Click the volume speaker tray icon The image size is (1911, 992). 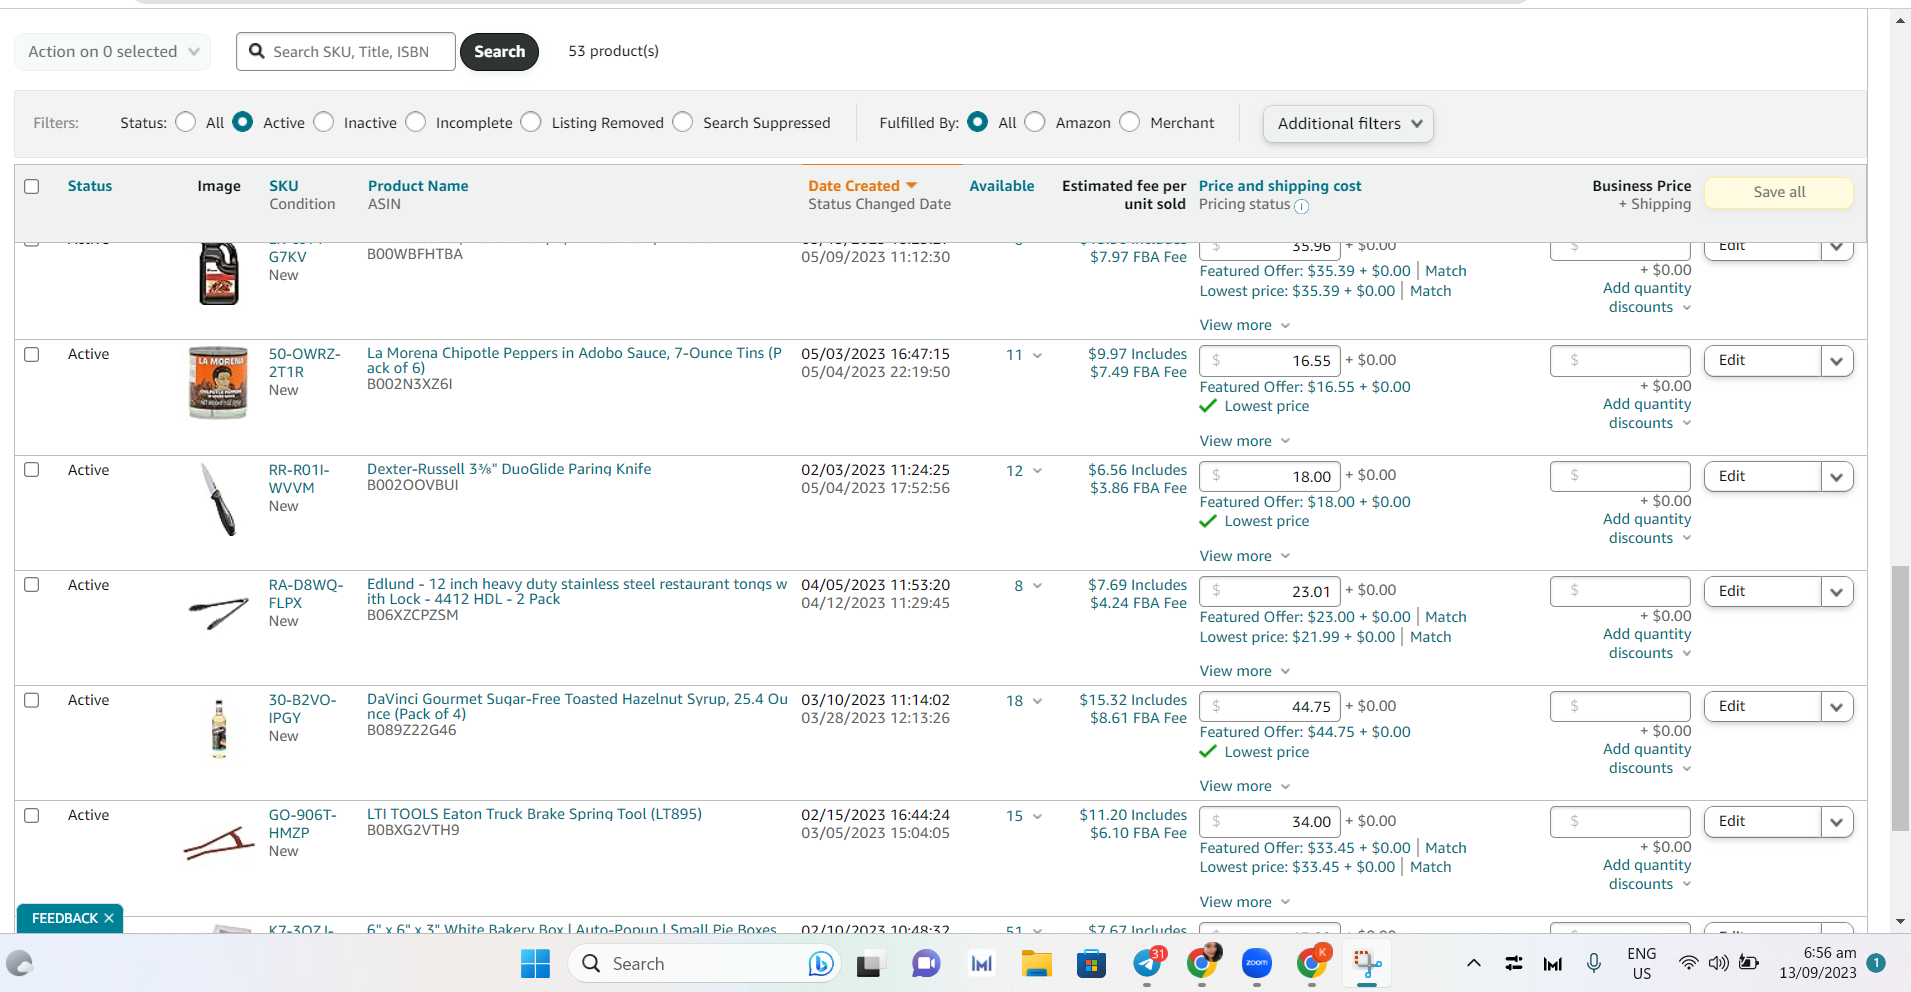[1718, 963]
